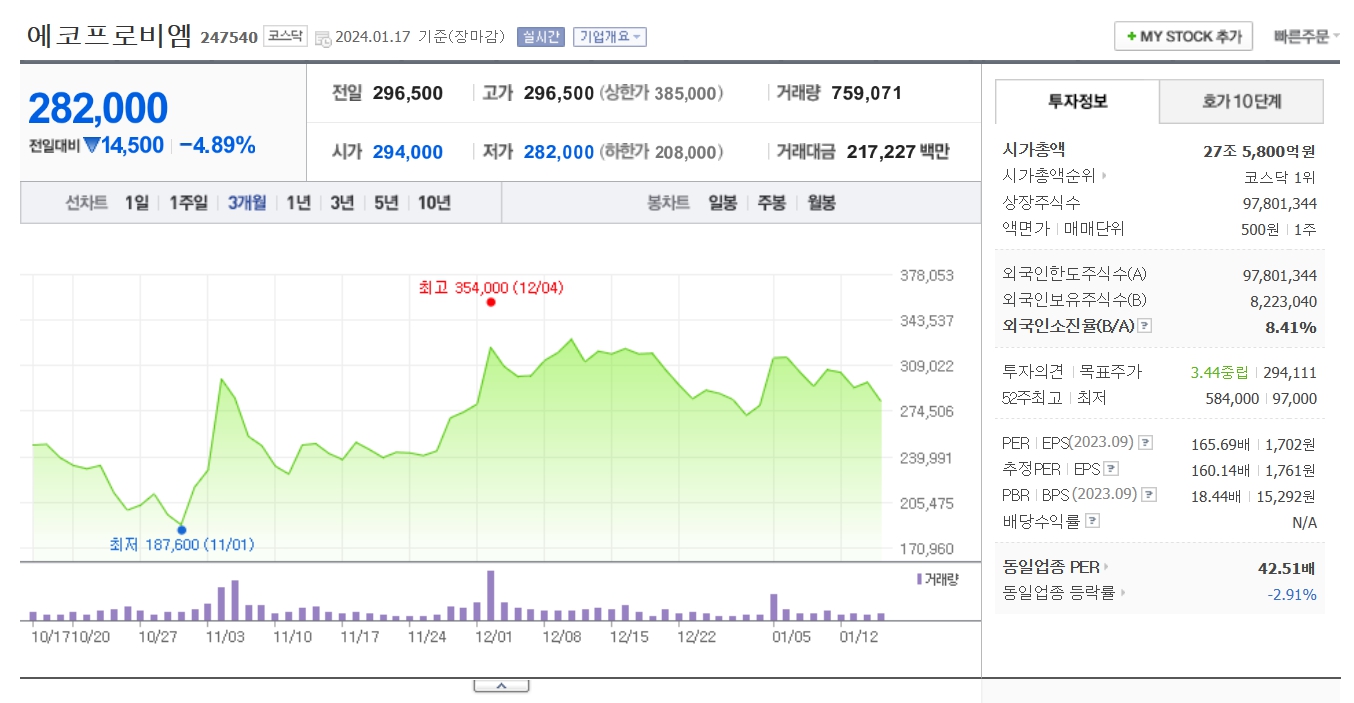
Task: Click the 코스닥 market badge
Action: [x=285, y=36]
